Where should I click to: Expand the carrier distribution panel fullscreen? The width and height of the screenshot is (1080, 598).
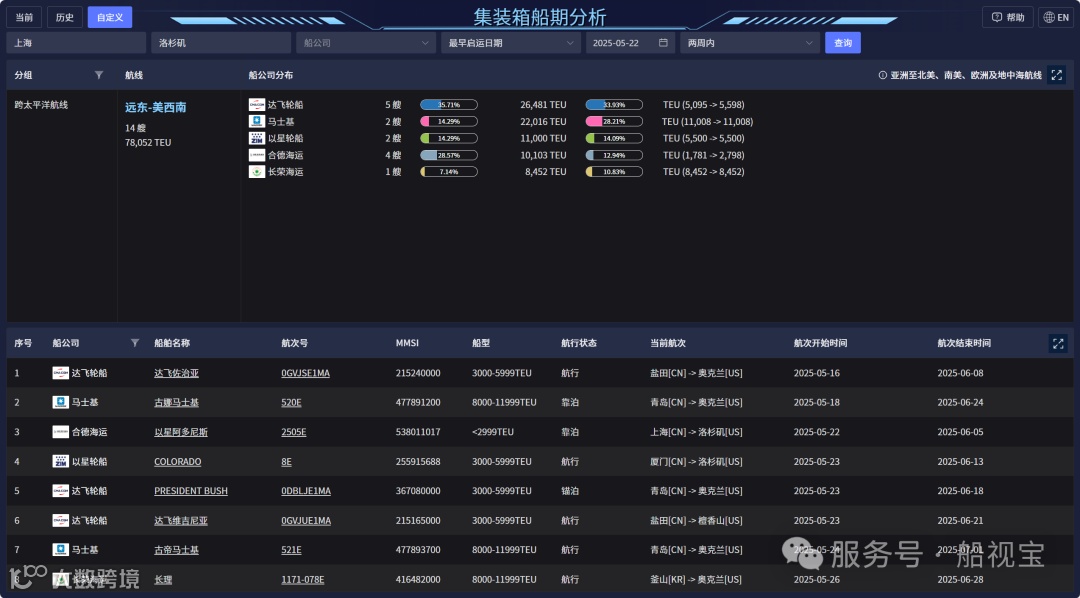pyautogui.click(x=1057, y=75)
